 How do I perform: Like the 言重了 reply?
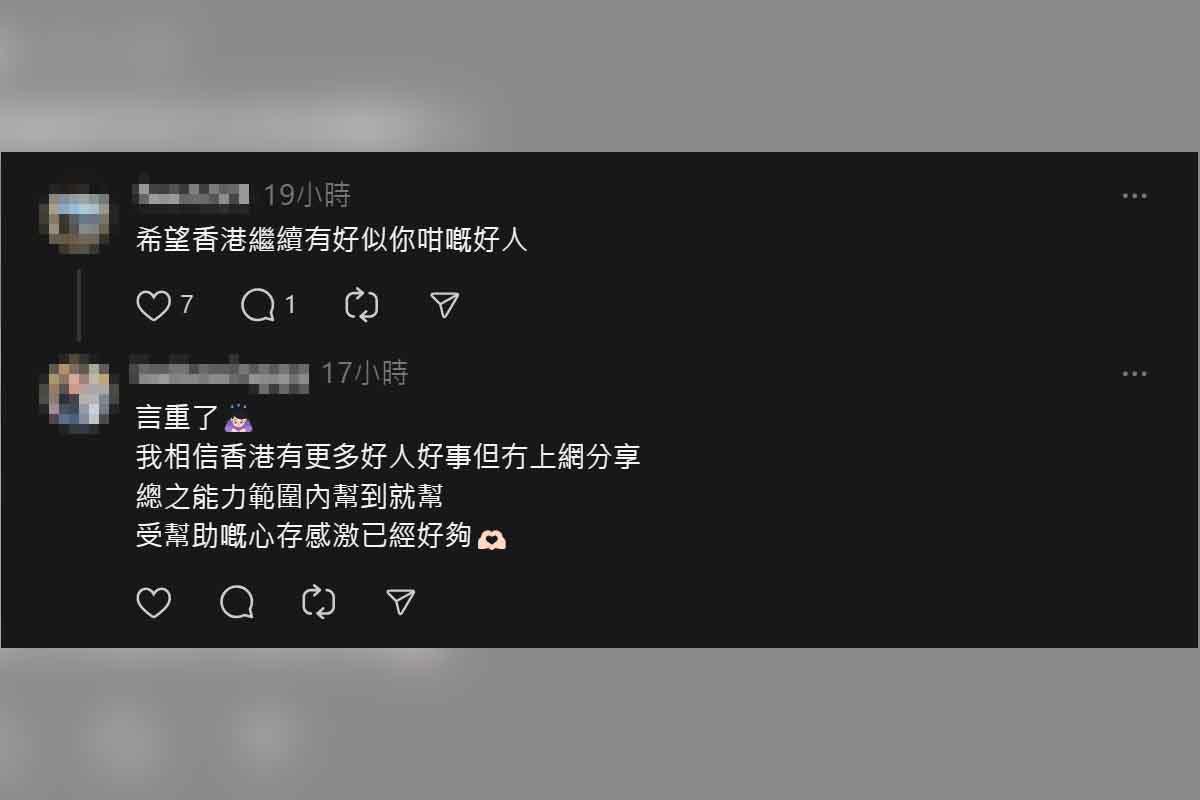pos(153,602)
